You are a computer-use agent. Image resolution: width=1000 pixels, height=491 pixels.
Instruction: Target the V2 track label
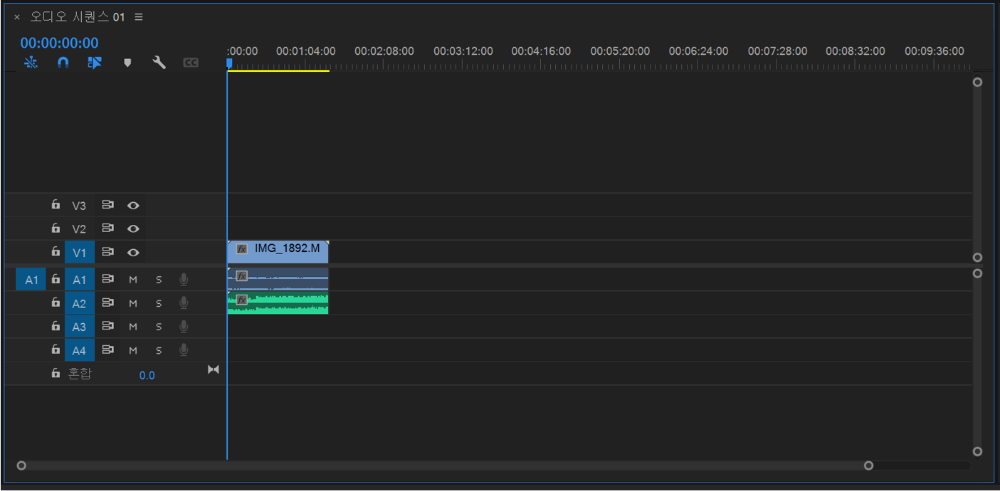(x=79, y=229)
